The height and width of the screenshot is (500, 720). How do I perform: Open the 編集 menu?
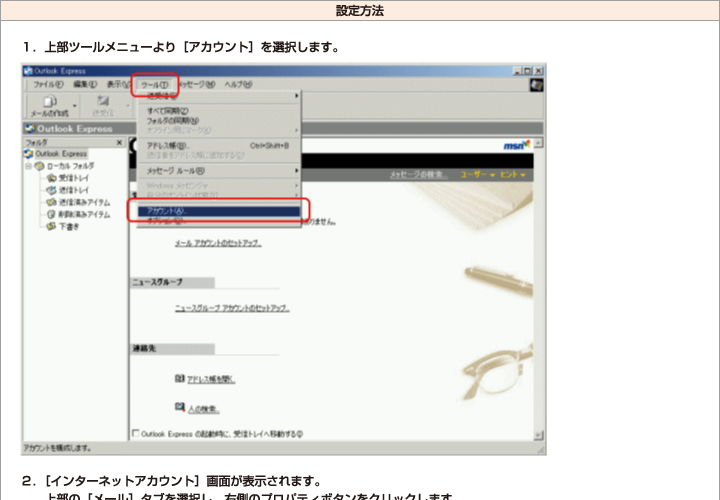[x=85, y=84]
